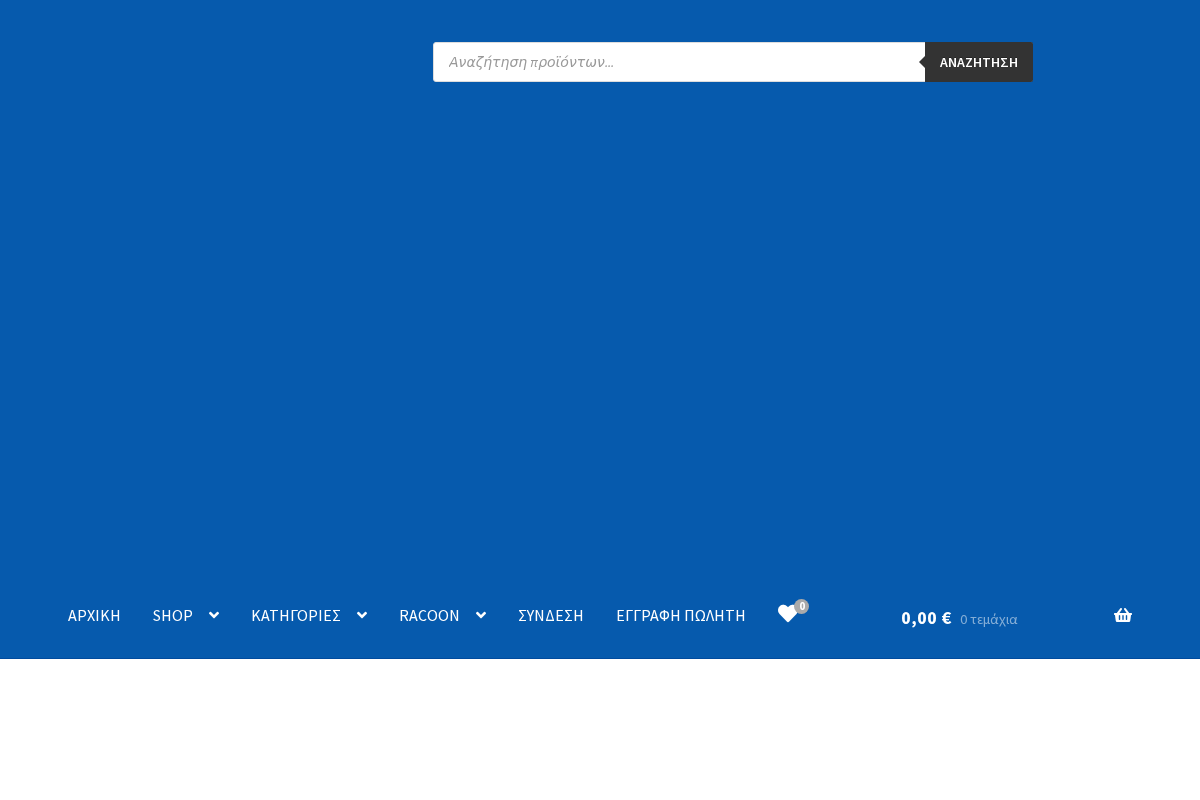Click the basket icon to review cart items

pyautogui.click(x=1123, y=614)
